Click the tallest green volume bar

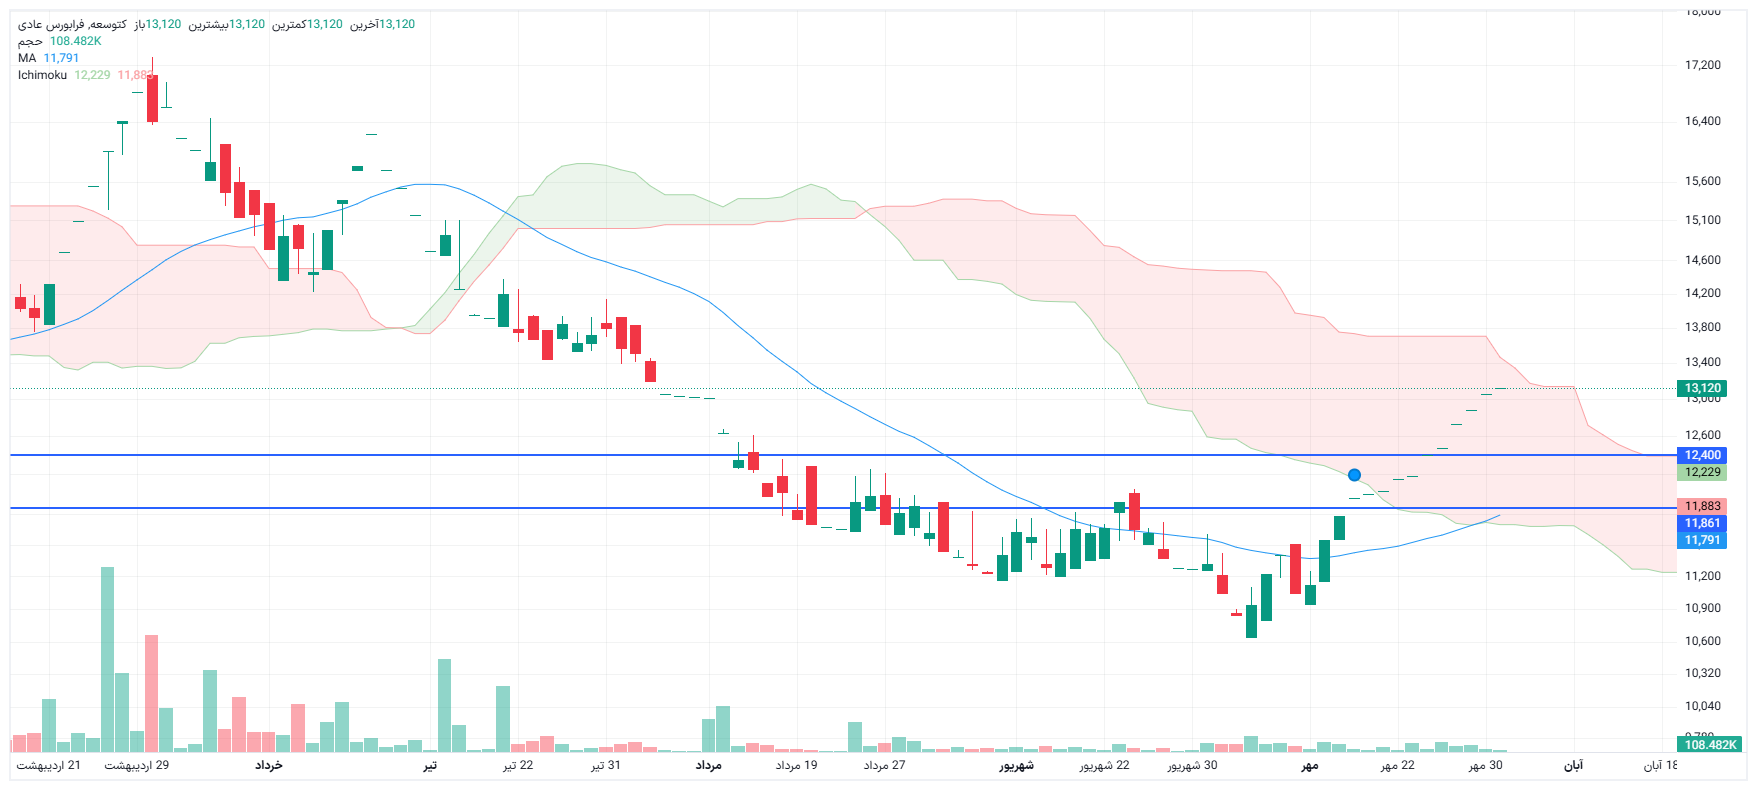pos(107,658)
